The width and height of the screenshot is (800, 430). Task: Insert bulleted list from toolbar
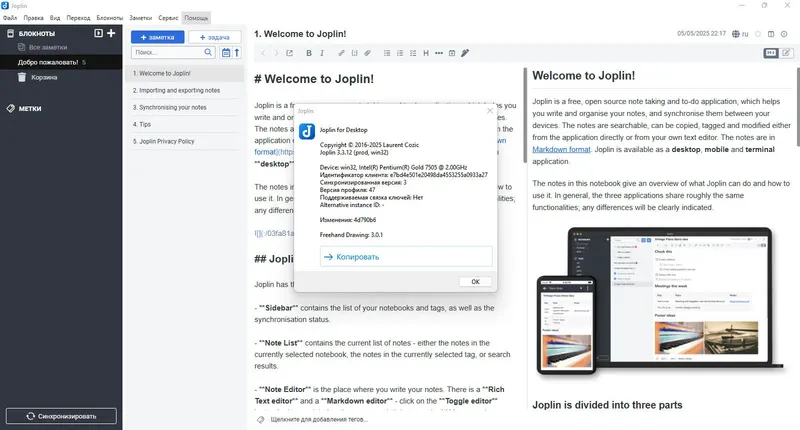(387, 53)
